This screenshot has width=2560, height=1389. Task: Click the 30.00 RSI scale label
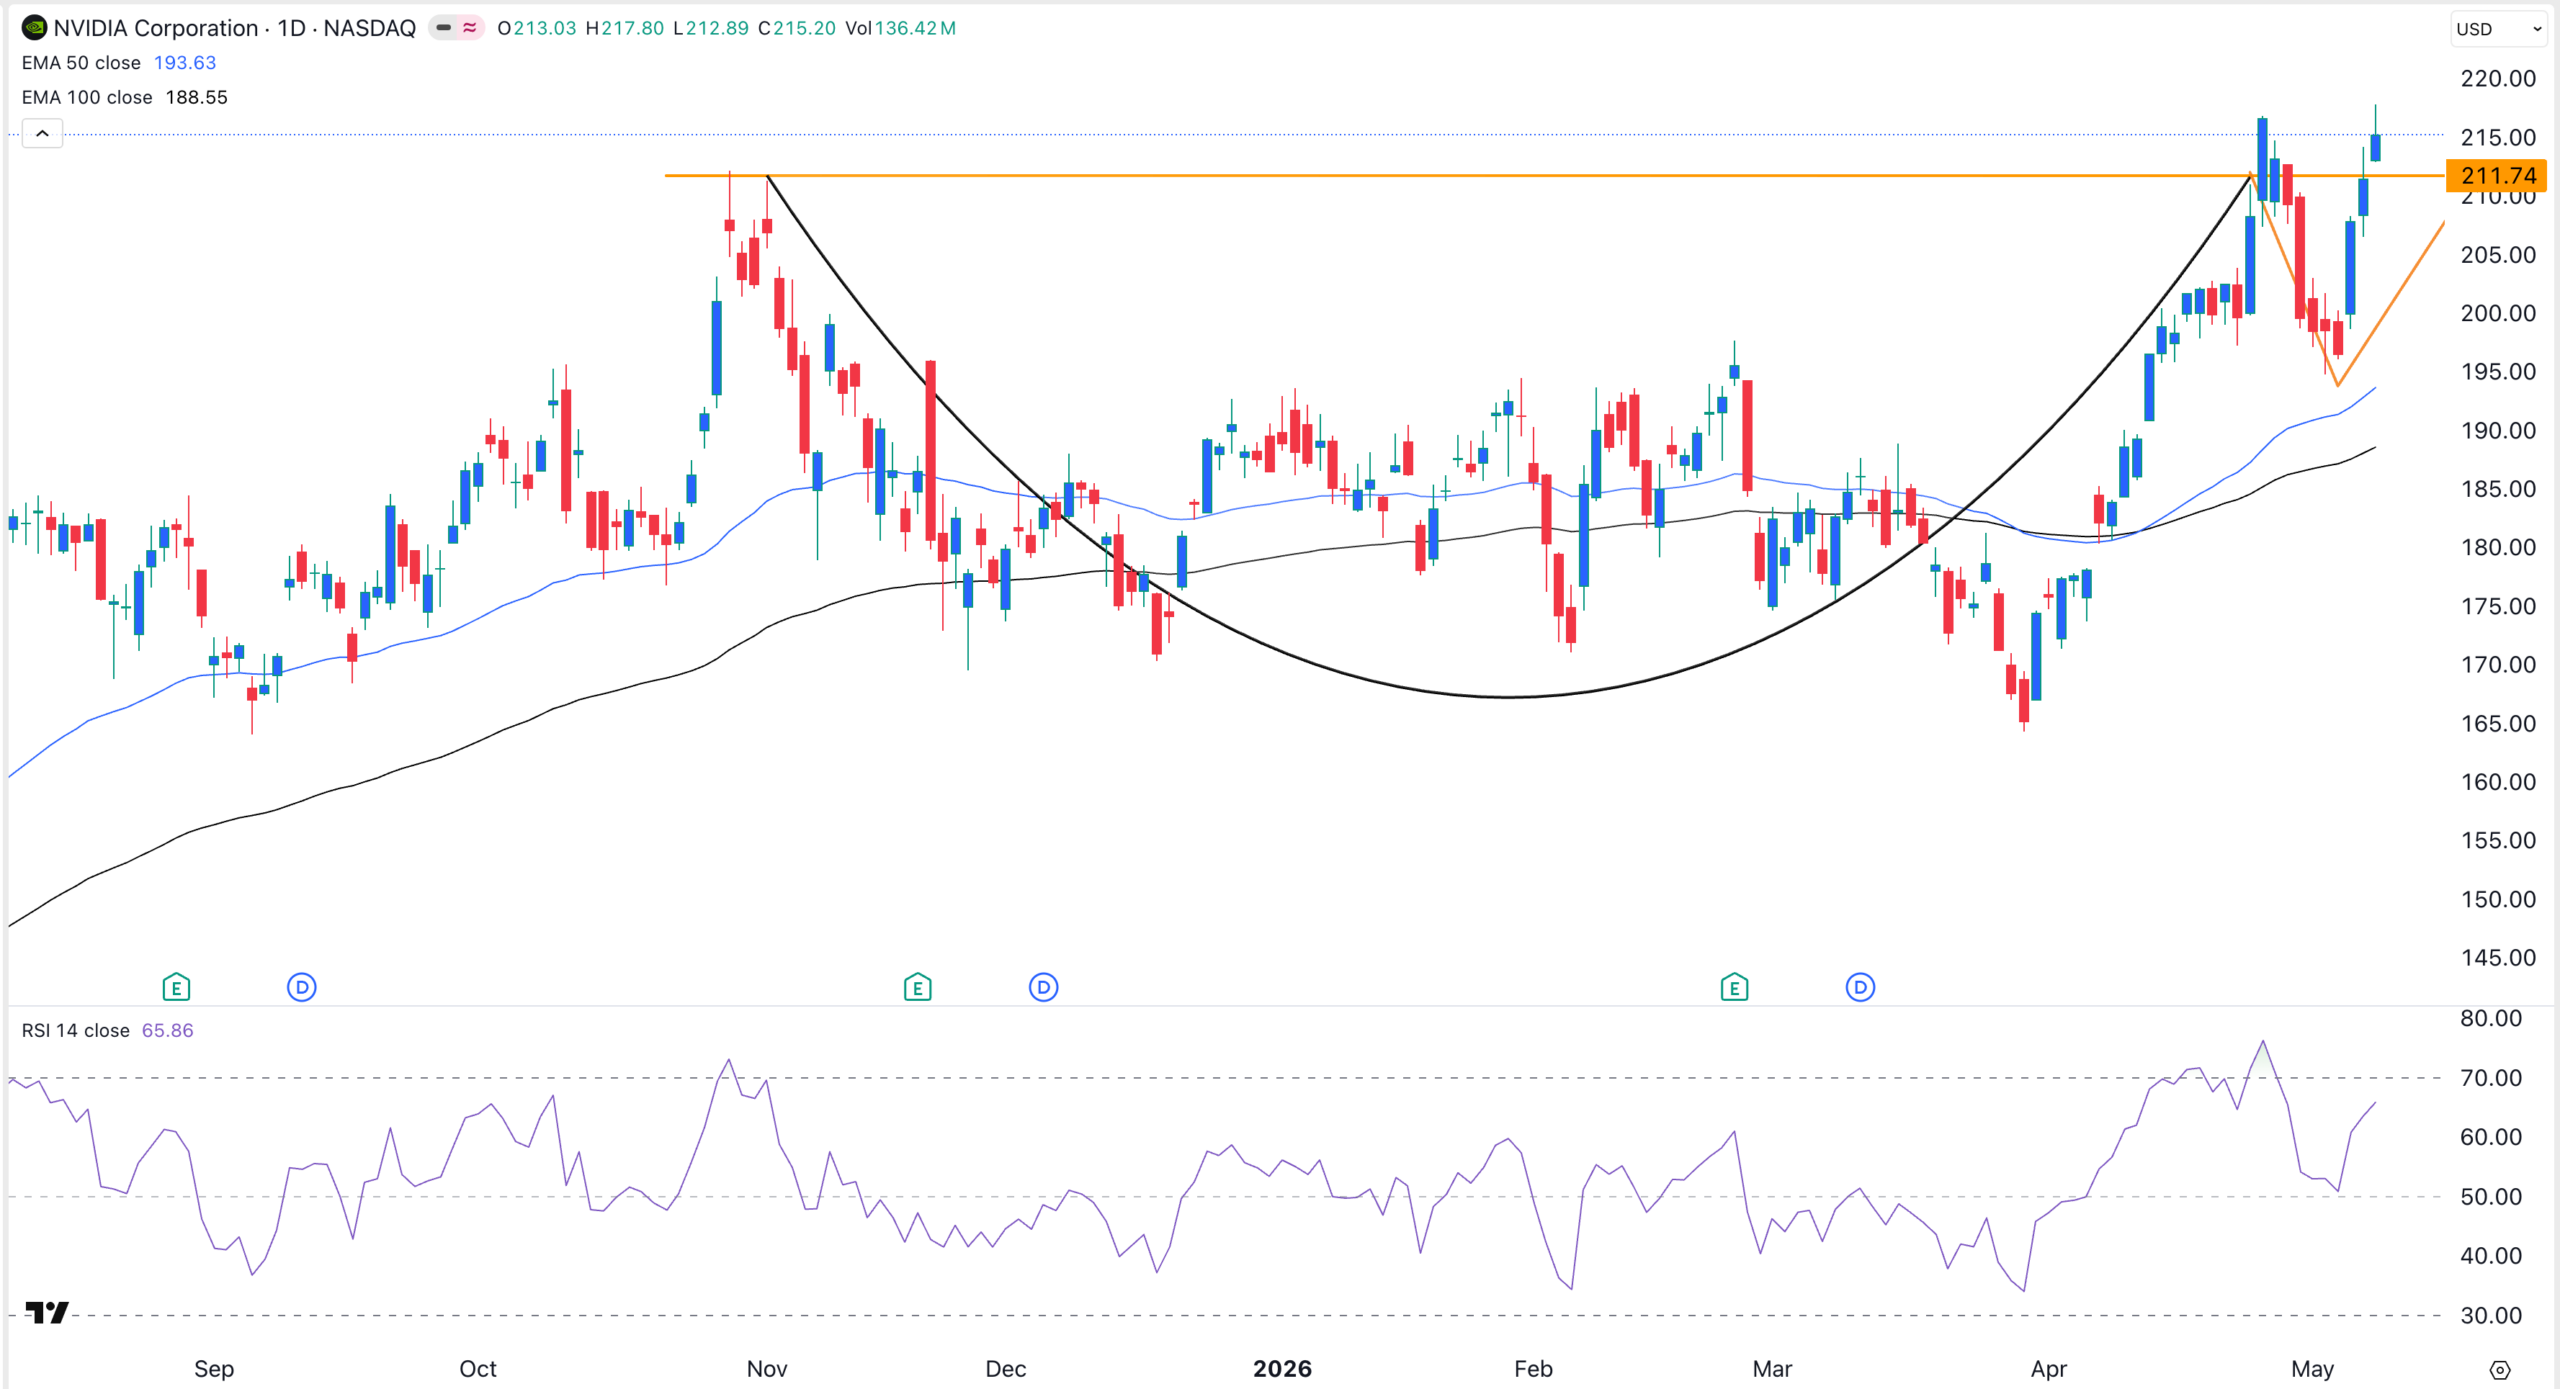coord(2491,1316)
